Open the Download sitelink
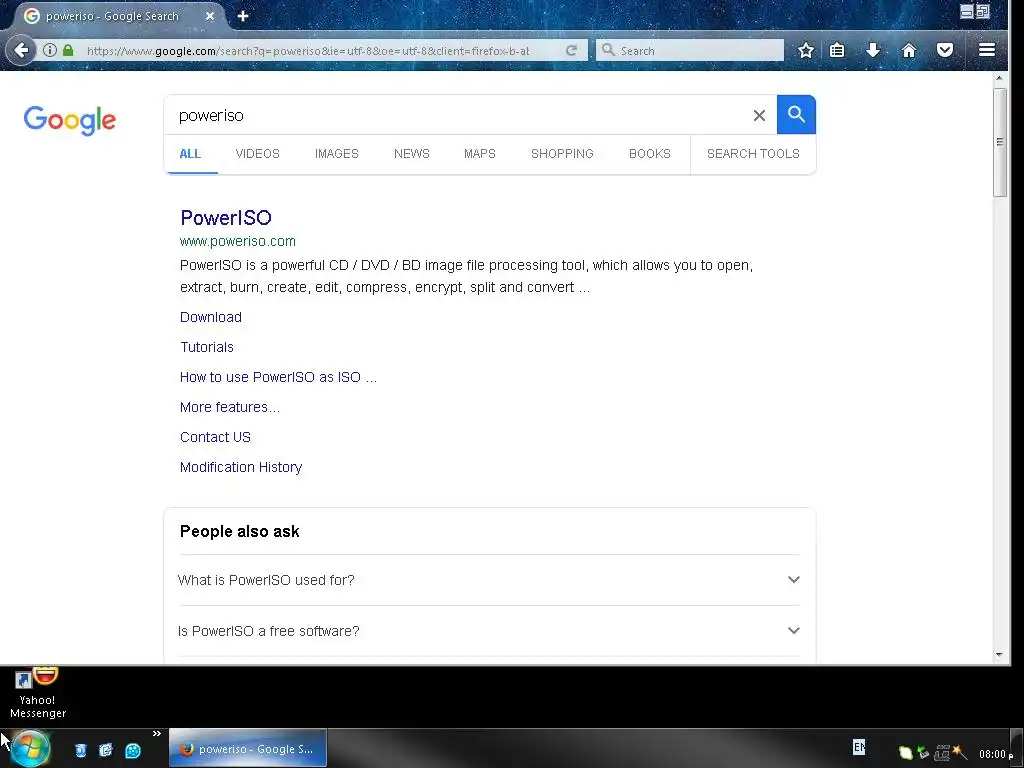 coord(210,317)
